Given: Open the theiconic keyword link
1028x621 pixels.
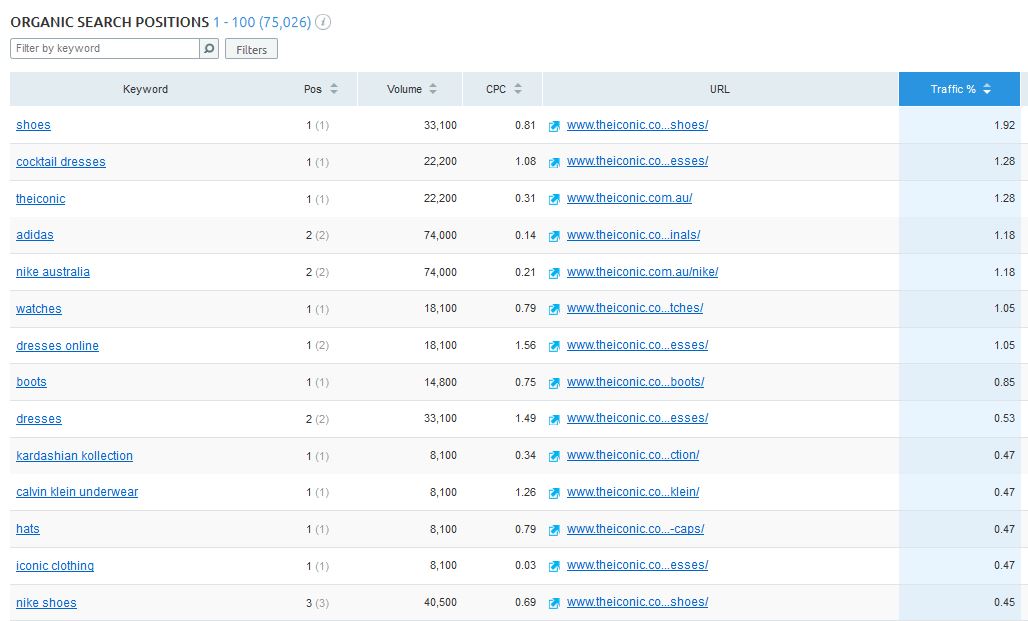Looking at the screenshot, I should click(x=41, y=199).
